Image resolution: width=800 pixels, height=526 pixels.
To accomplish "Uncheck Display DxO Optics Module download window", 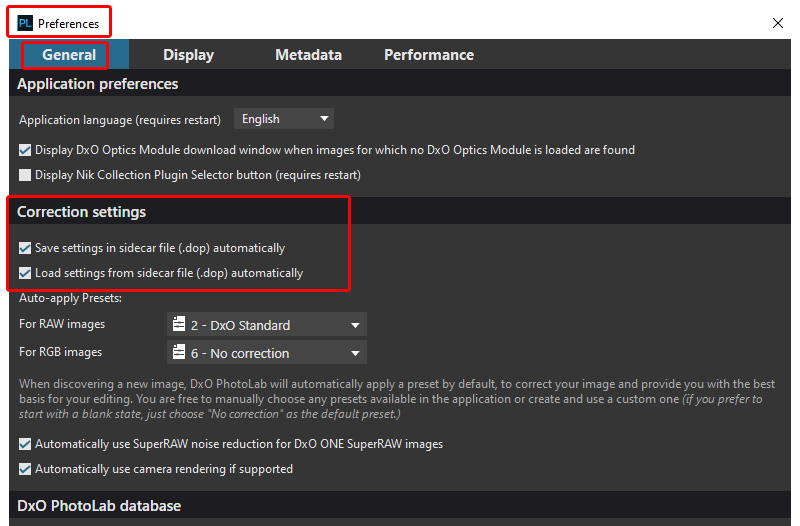I will [x=25, y=150].
